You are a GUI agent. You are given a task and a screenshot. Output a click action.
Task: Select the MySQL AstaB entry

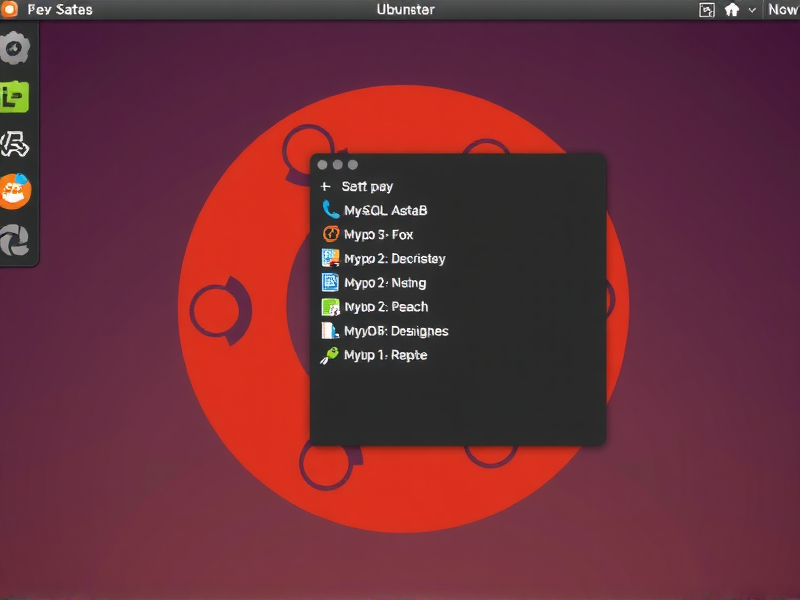tap(385, 210)
